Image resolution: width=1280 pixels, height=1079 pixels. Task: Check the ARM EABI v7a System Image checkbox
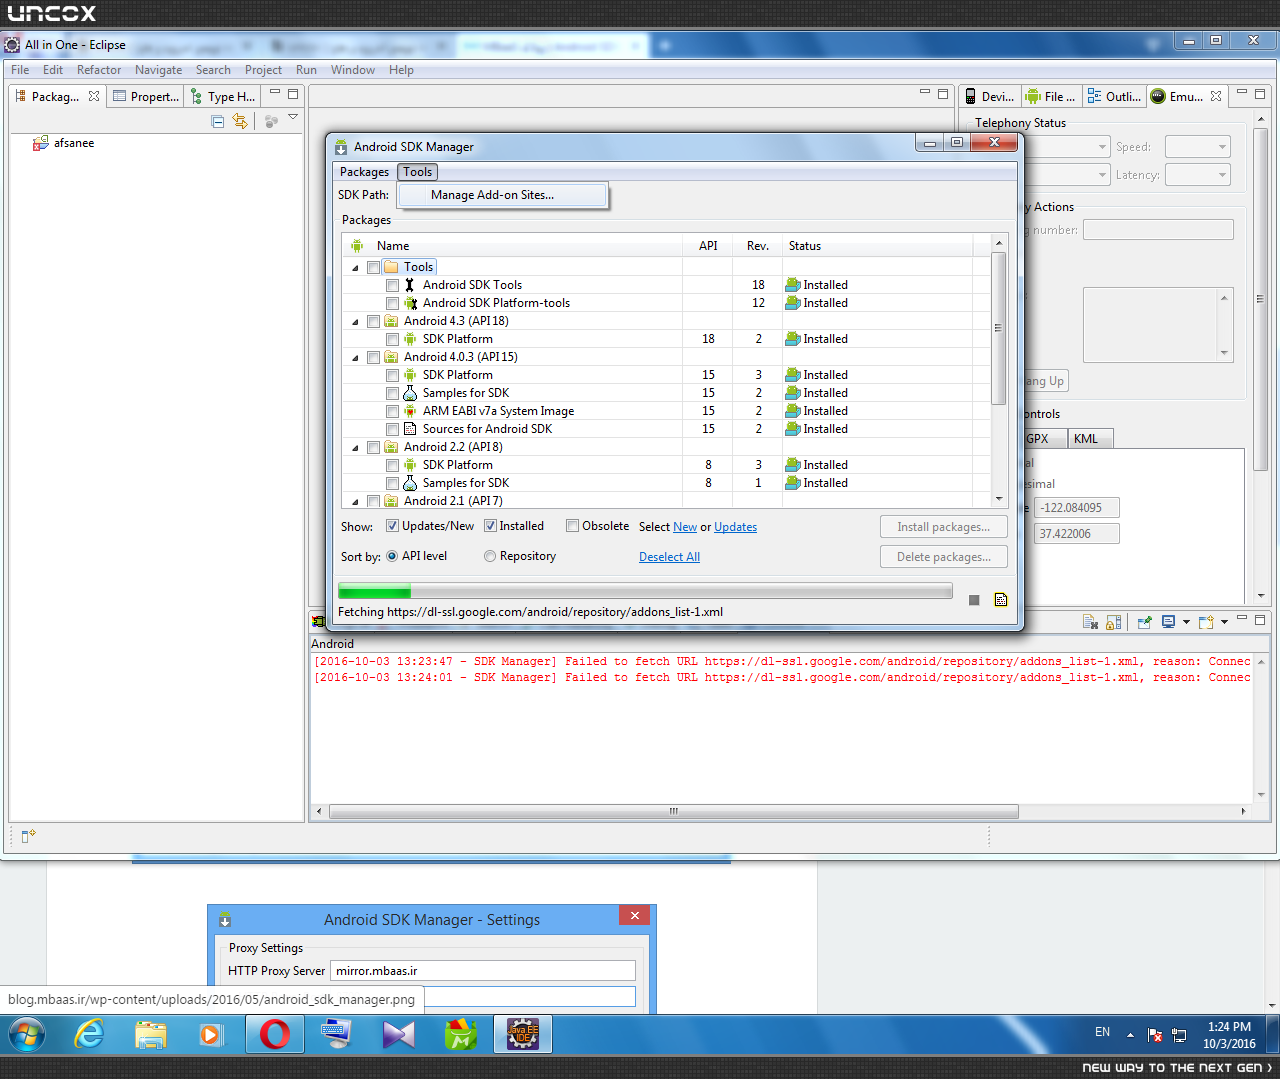392,412
